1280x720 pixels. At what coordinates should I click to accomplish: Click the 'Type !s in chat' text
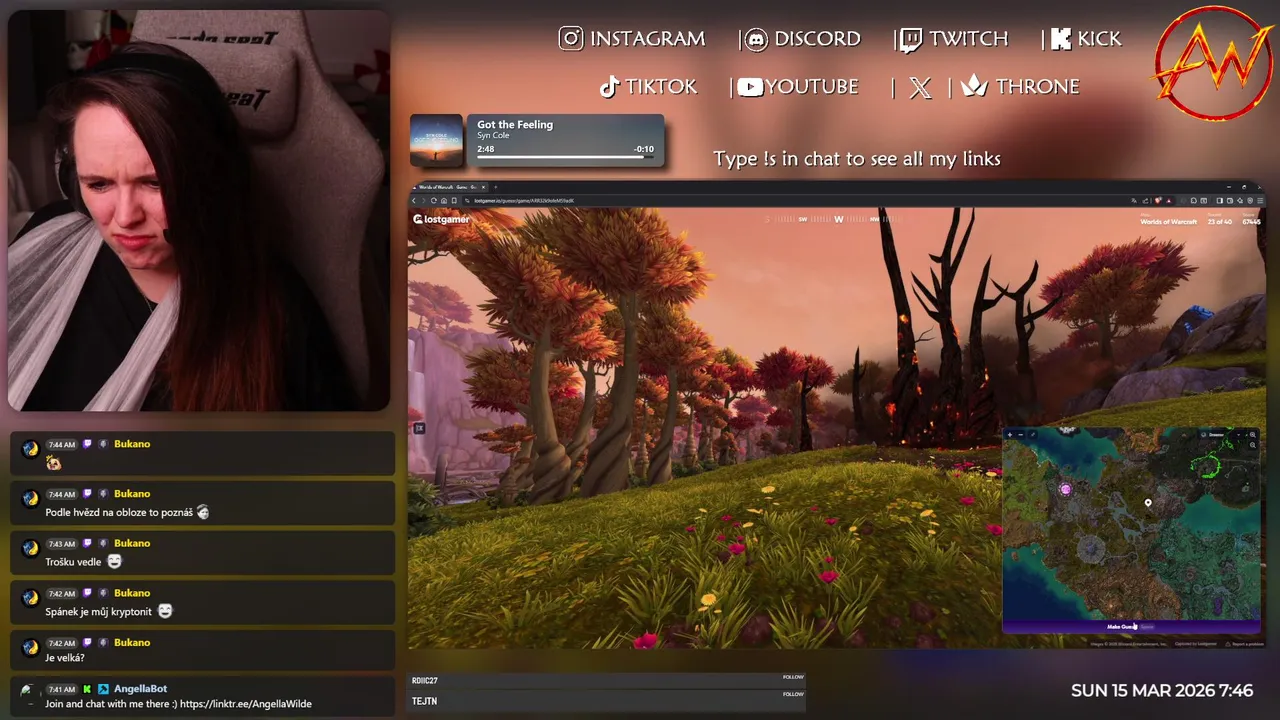point(857,159)
